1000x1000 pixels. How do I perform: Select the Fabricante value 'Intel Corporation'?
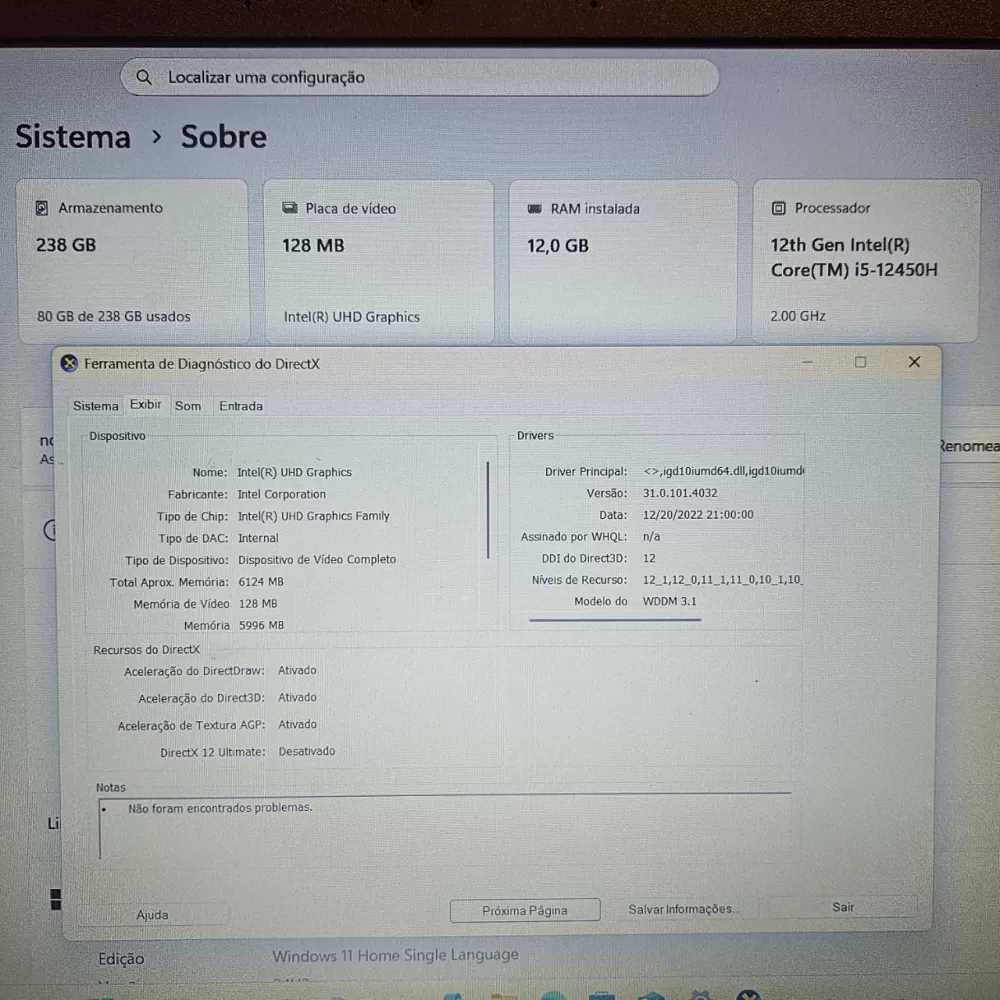[x=281, y=494]
